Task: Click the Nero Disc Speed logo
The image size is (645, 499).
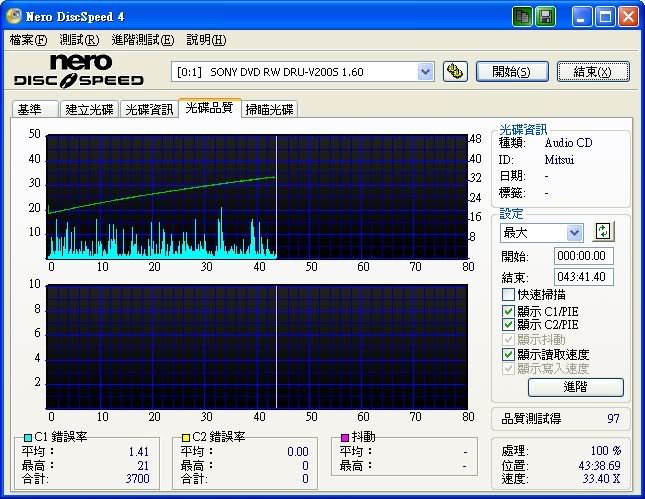Action: point(79,70)
